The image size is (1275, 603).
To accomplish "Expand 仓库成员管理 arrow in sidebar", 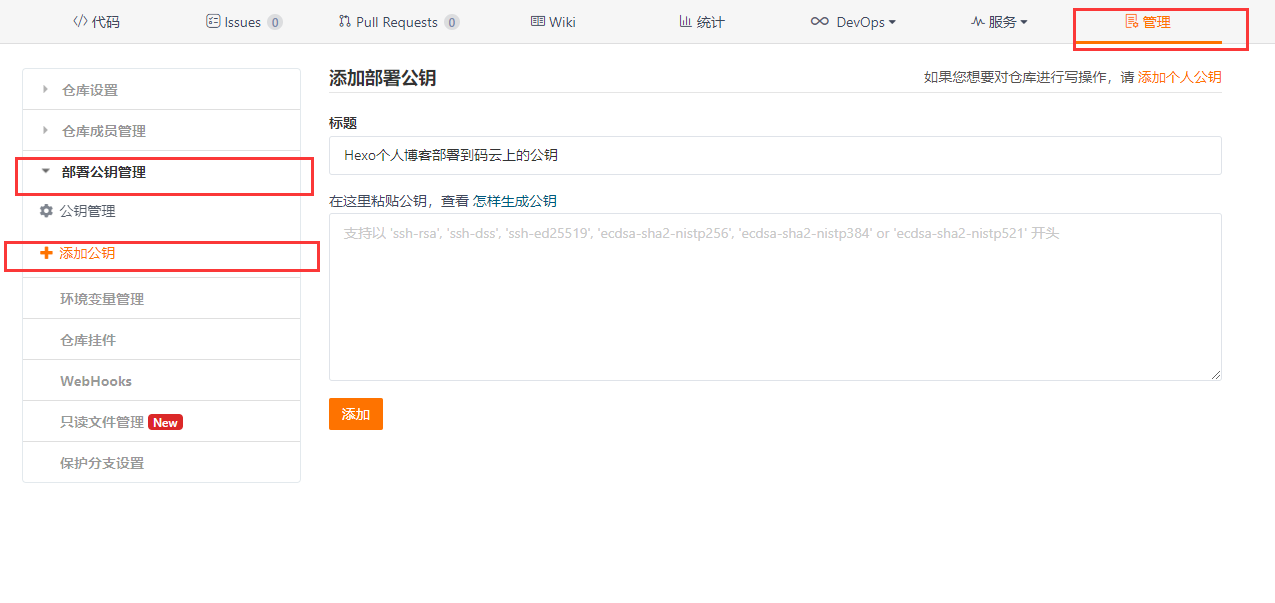I will [45, 130].
